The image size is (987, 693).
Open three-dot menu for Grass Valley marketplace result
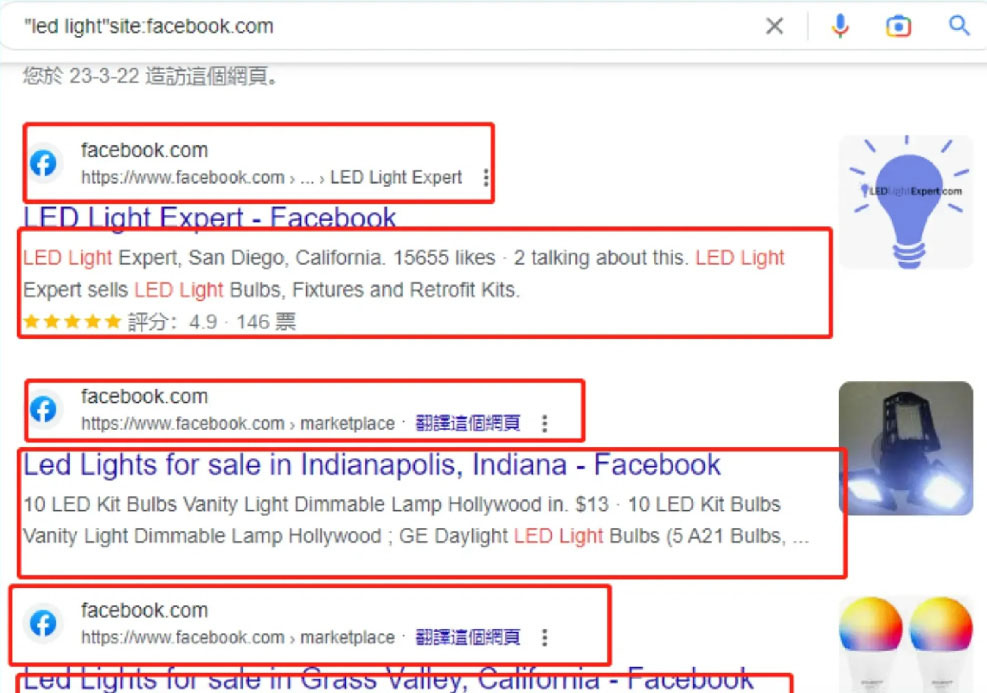[x=544, y=637]
